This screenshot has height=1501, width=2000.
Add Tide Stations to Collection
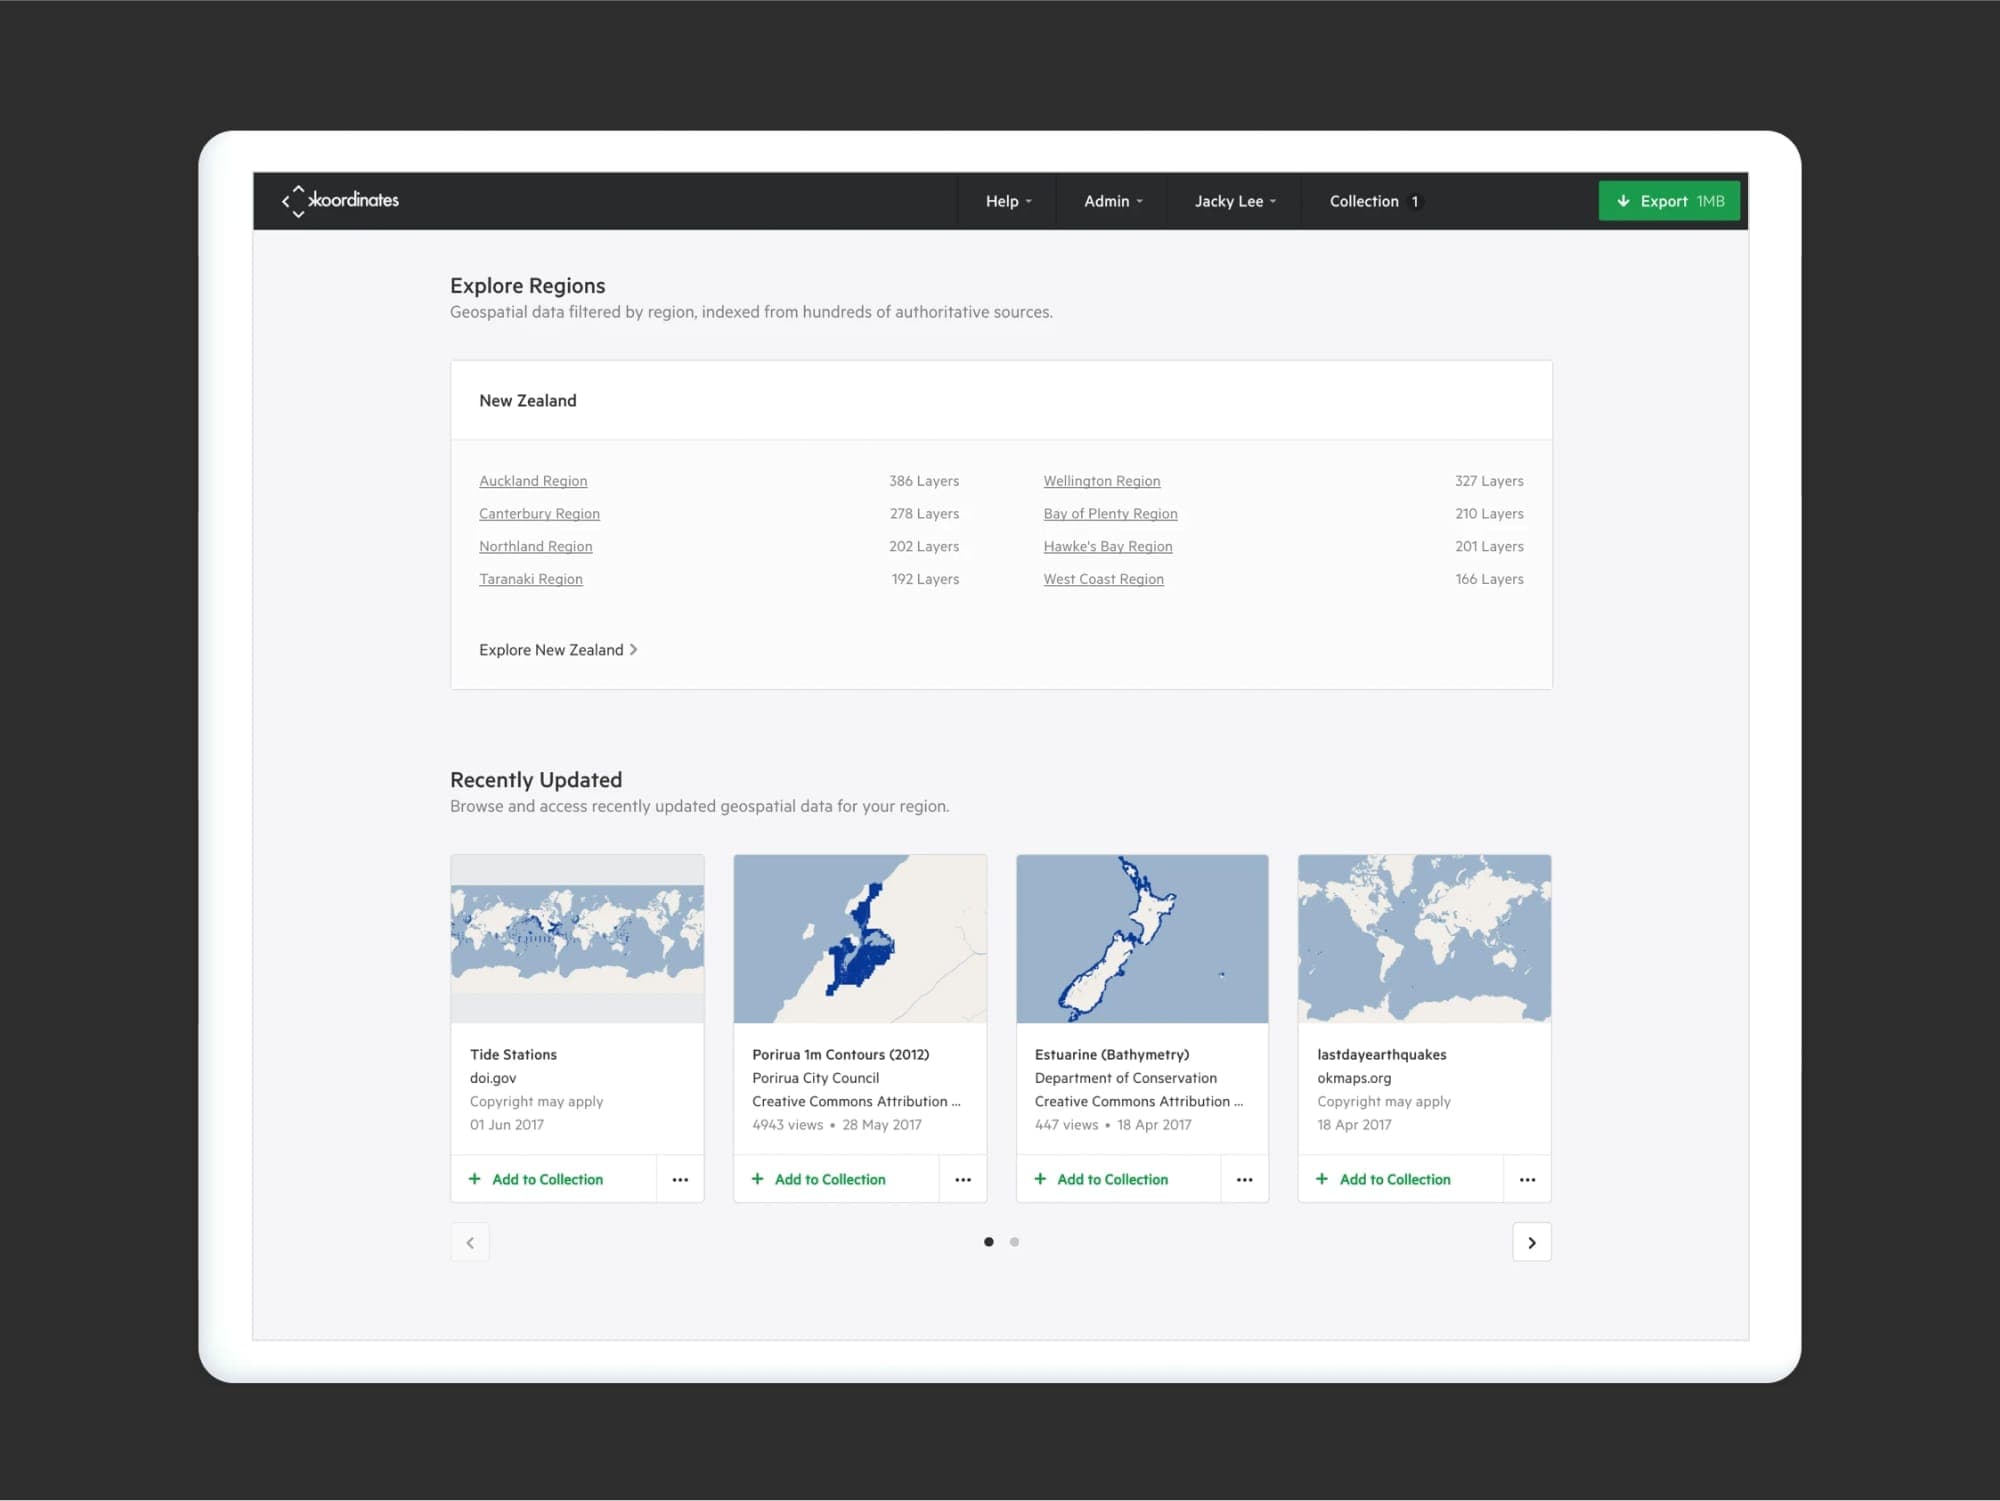pos(536,1180)
